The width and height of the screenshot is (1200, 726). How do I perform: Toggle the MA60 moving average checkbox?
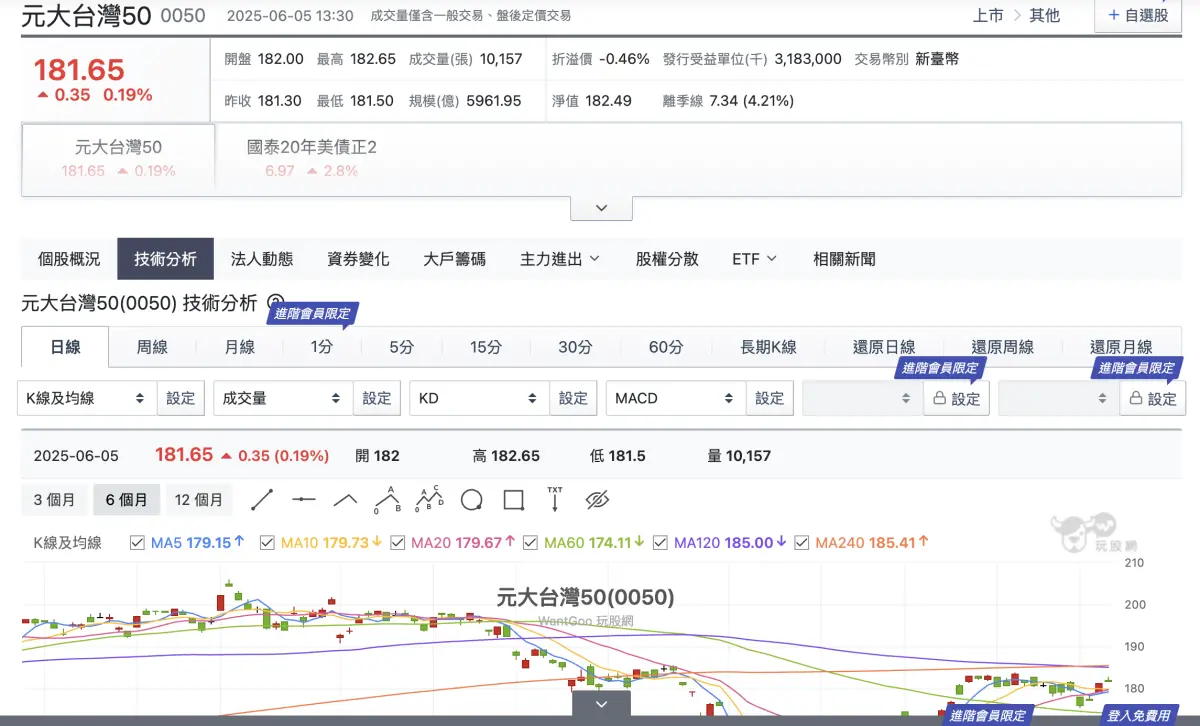[x=530, y=543]
